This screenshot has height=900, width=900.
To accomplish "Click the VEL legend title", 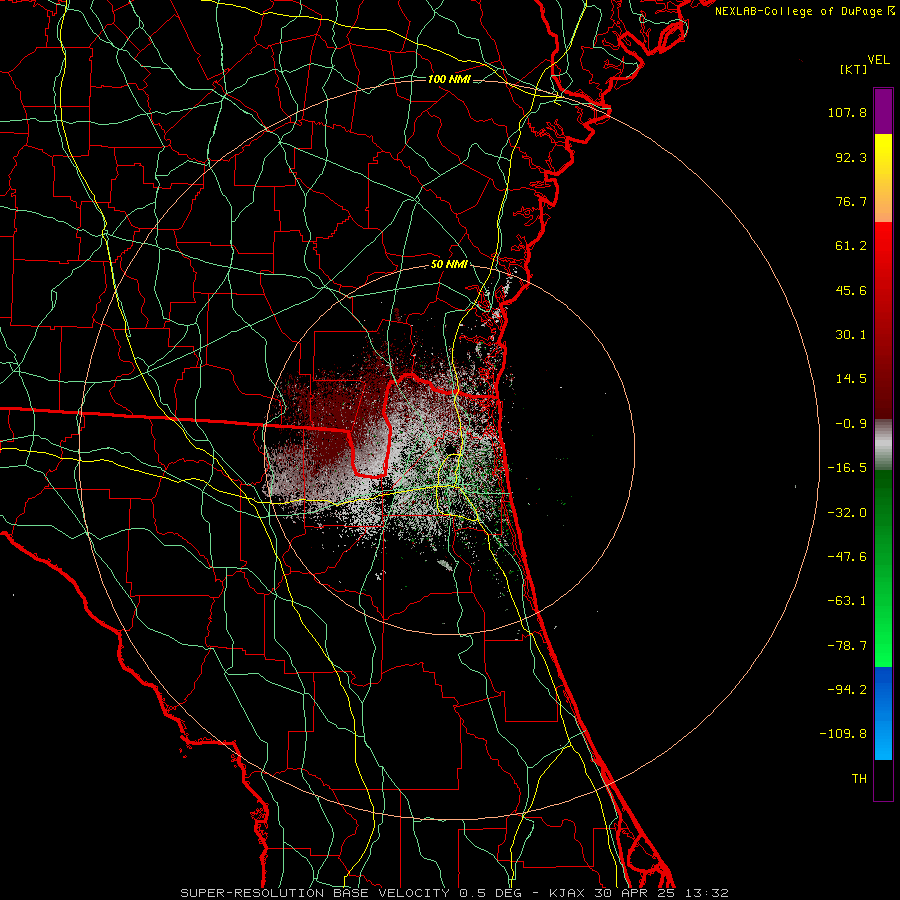I will tap(879, 60).
